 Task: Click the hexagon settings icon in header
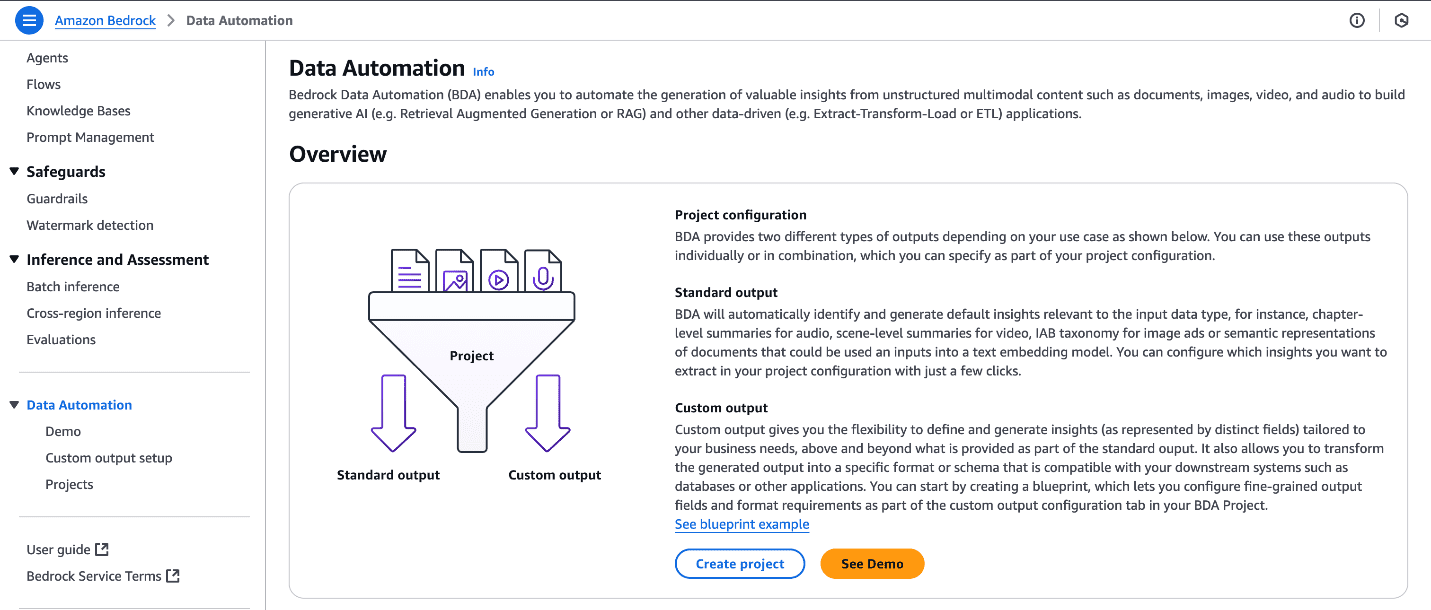pos(1401,20)
